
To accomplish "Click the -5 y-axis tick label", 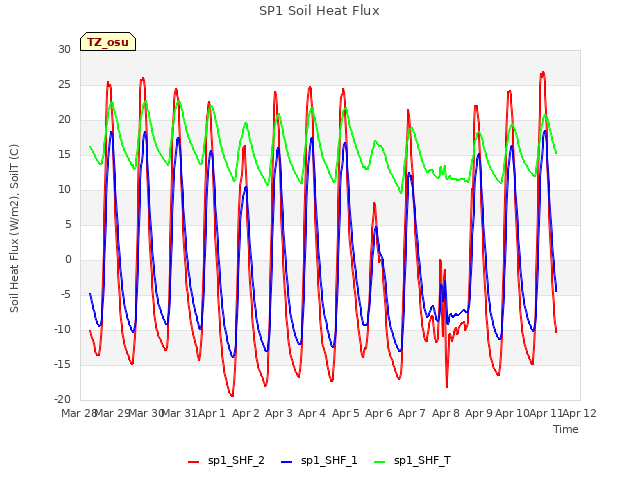I will click(66, 295).
